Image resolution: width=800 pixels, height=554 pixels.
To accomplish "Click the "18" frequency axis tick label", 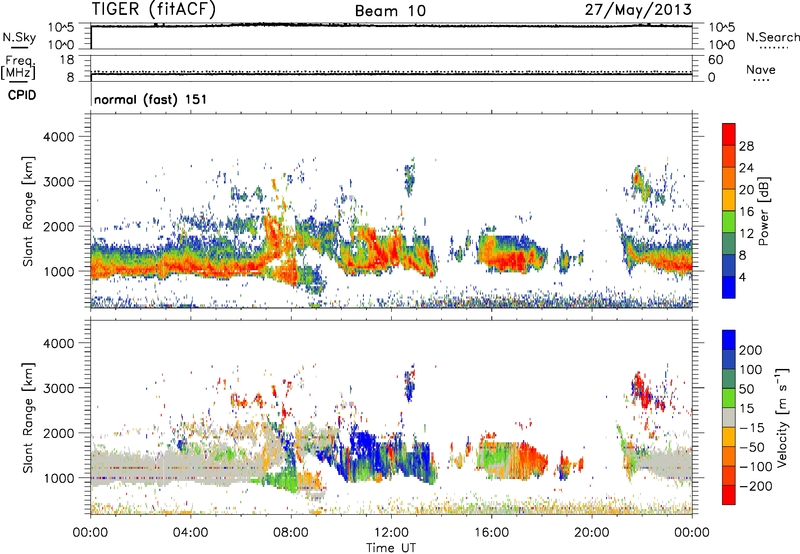I will (67, 60).
